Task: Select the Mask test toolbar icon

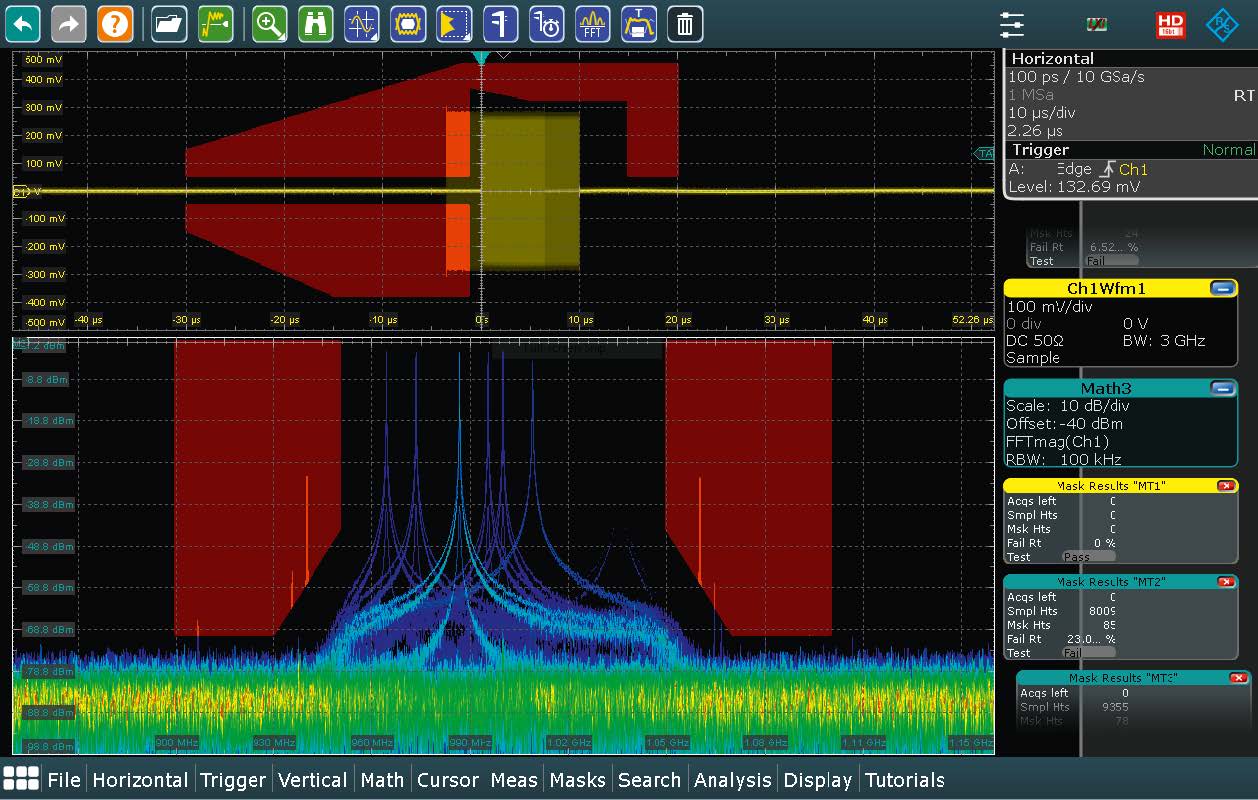Action: 407,24
